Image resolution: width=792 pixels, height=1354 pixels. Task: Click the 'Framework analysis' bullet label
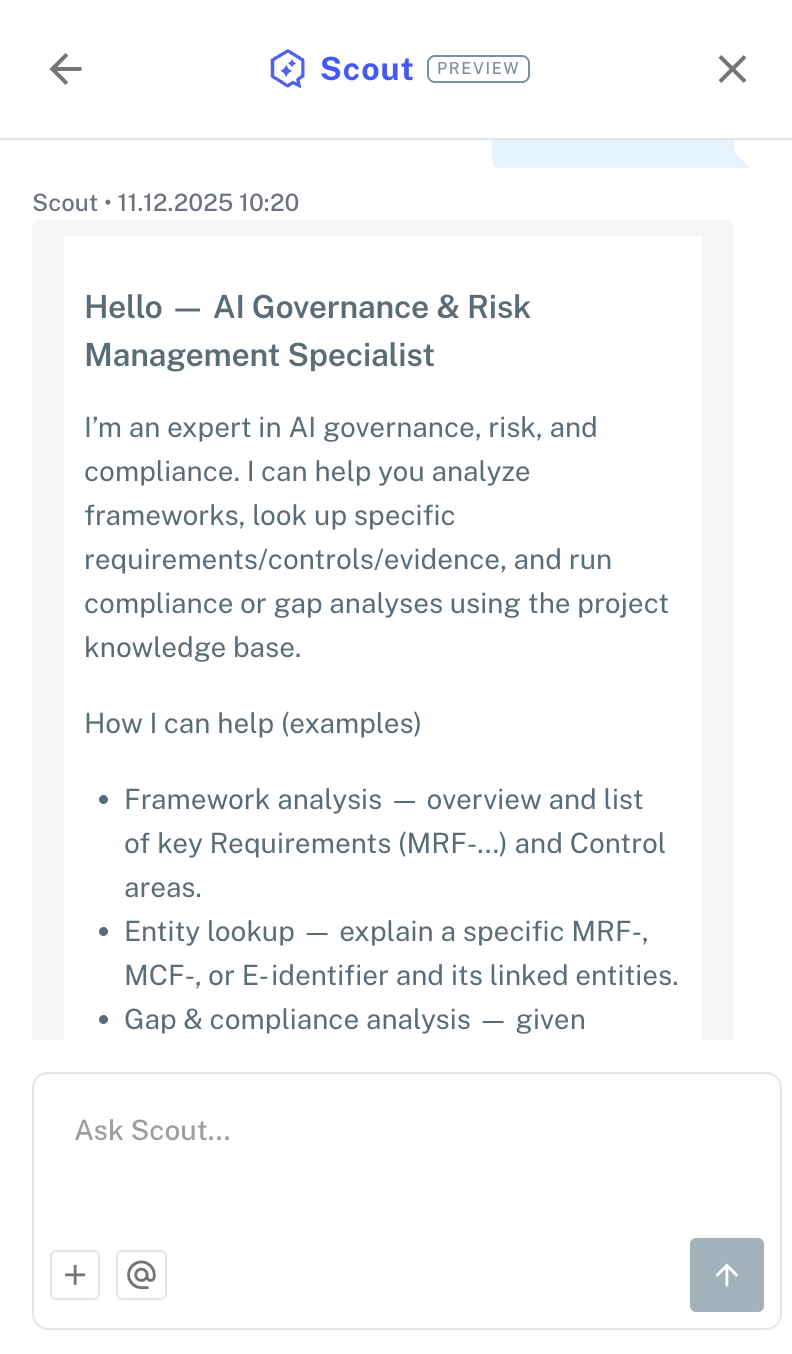click(253, 800)
